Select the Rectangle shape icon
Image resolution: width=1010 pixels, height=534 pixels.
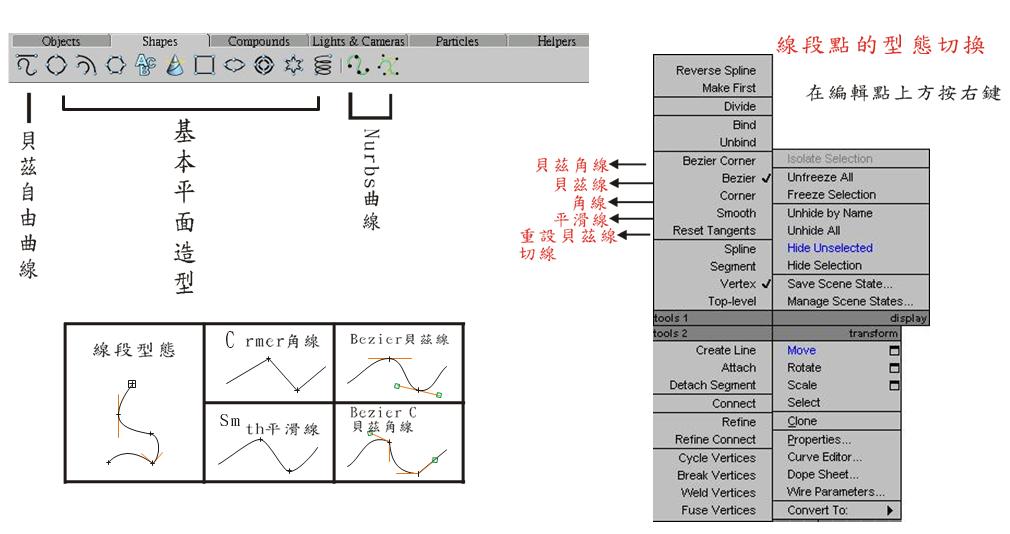pyautogui.click(x=205, y=65)
